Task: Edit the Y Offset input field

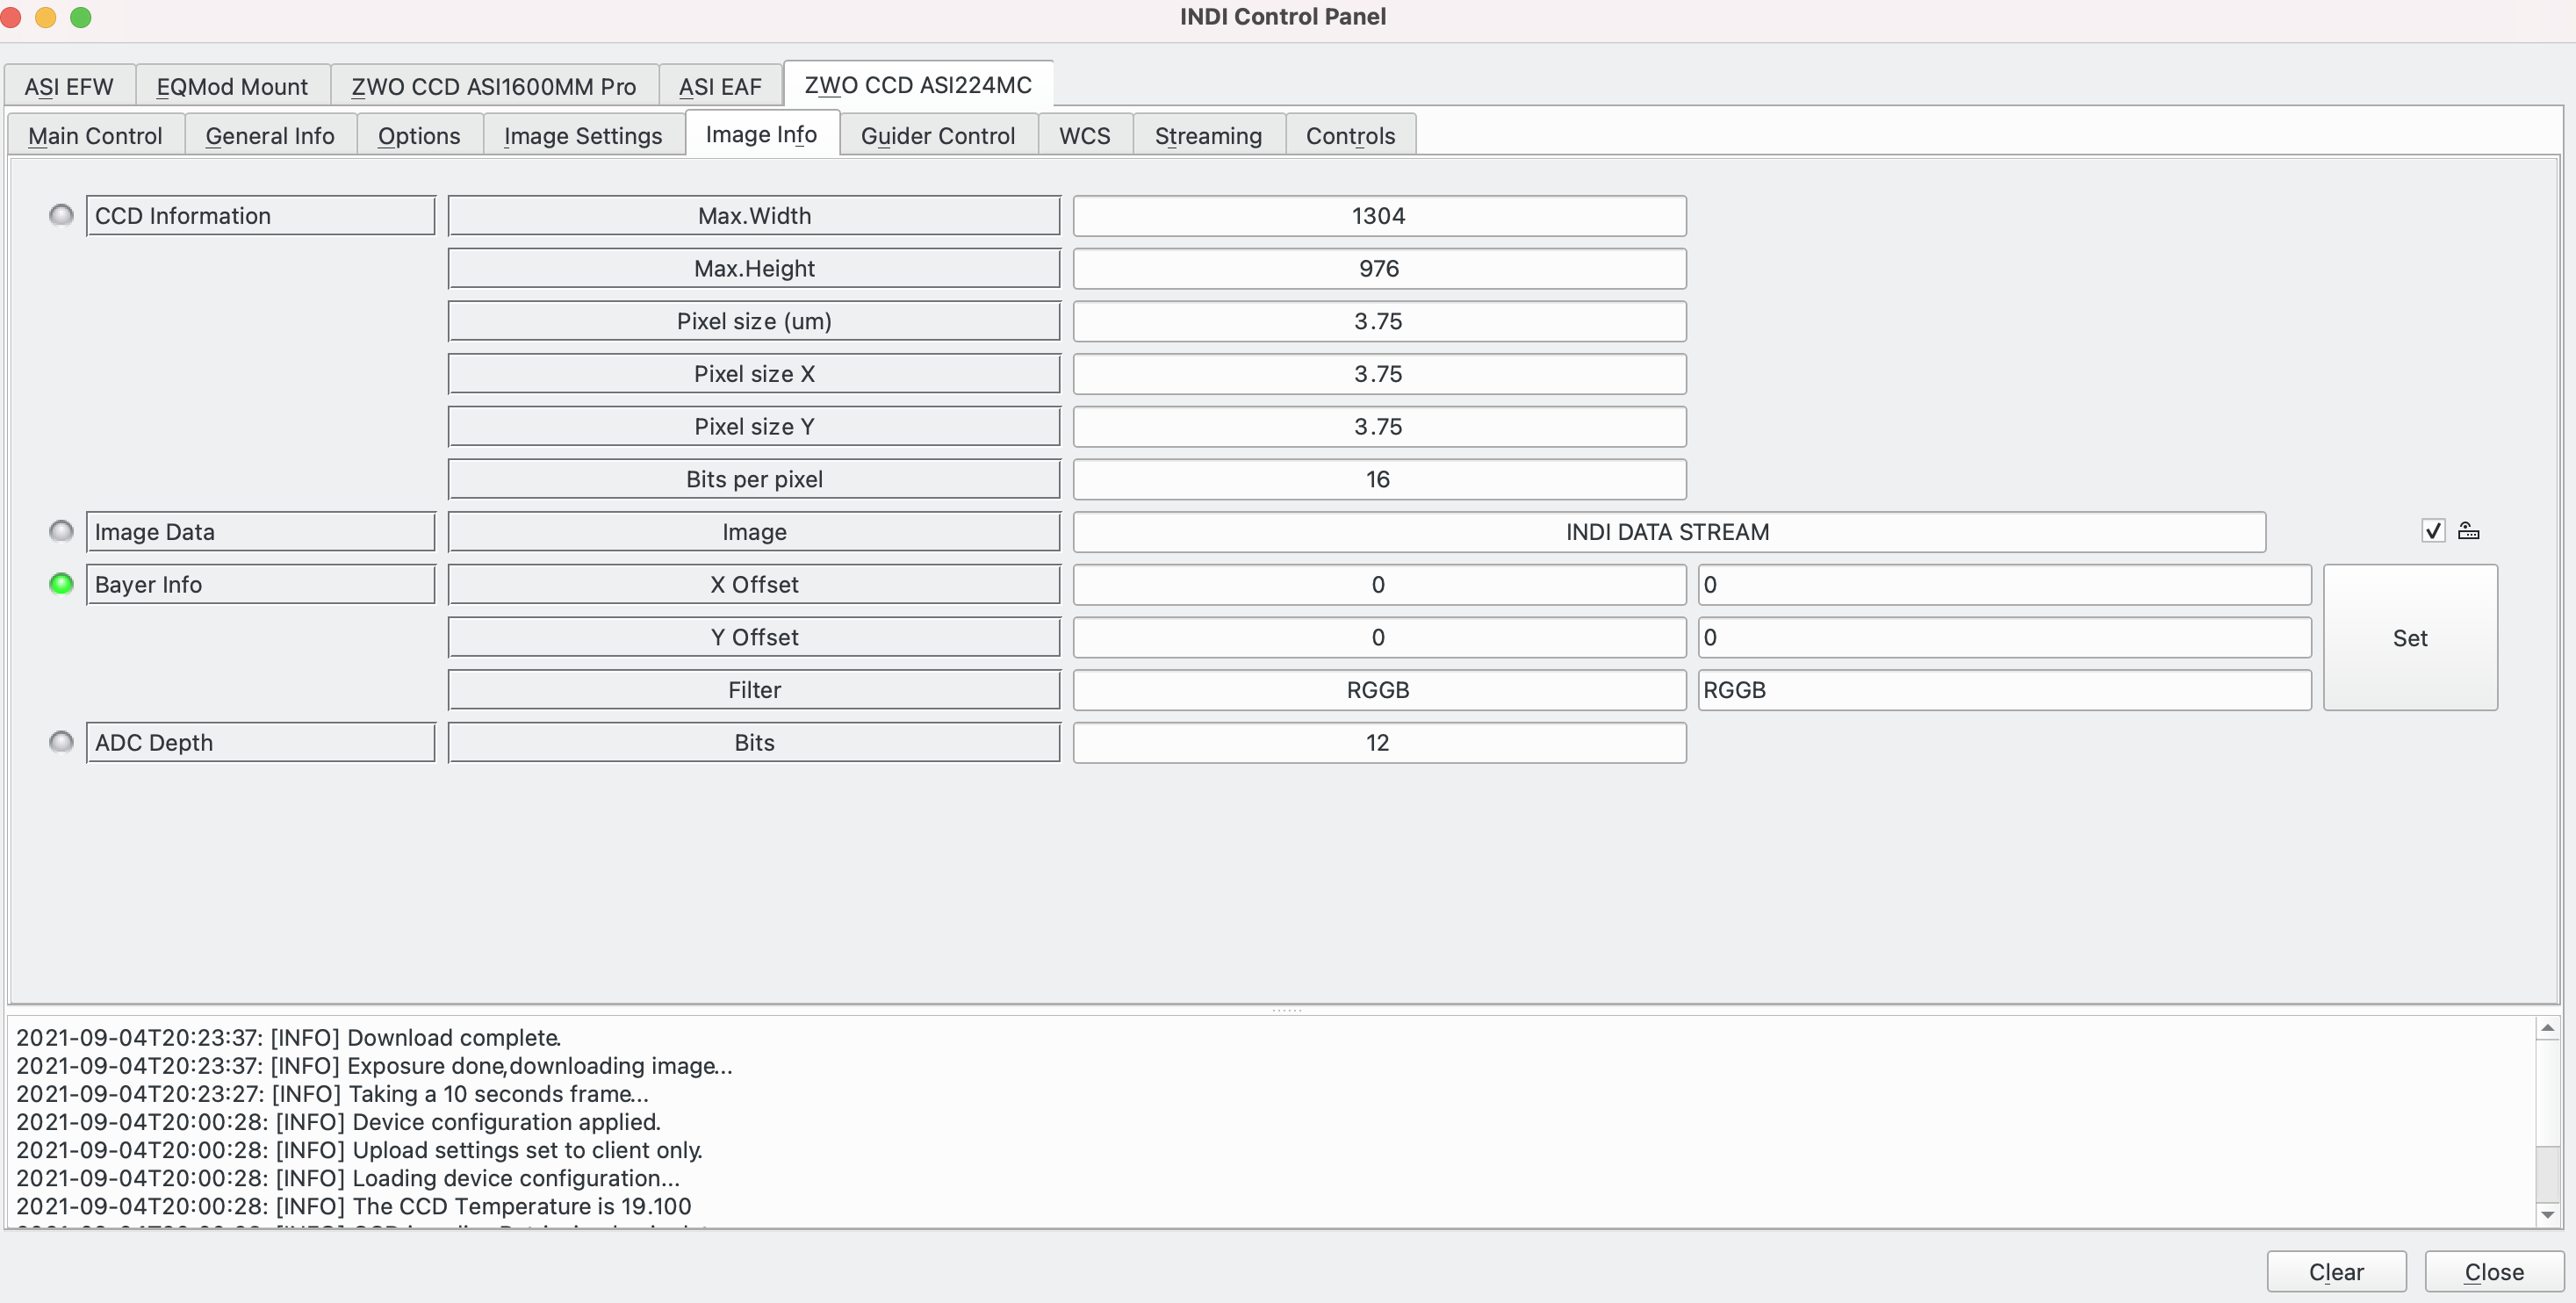Action: 2005,637
